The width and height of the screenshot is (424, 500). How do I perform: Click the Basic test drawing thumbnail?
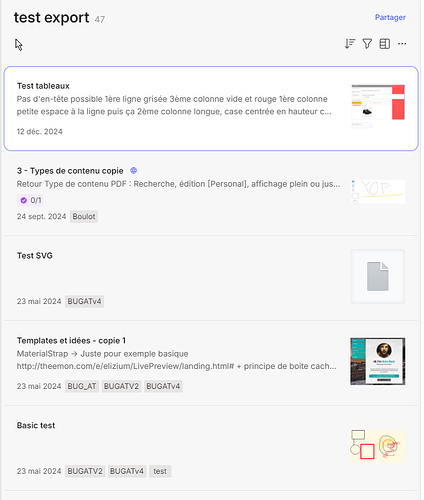tap(378, 446)
